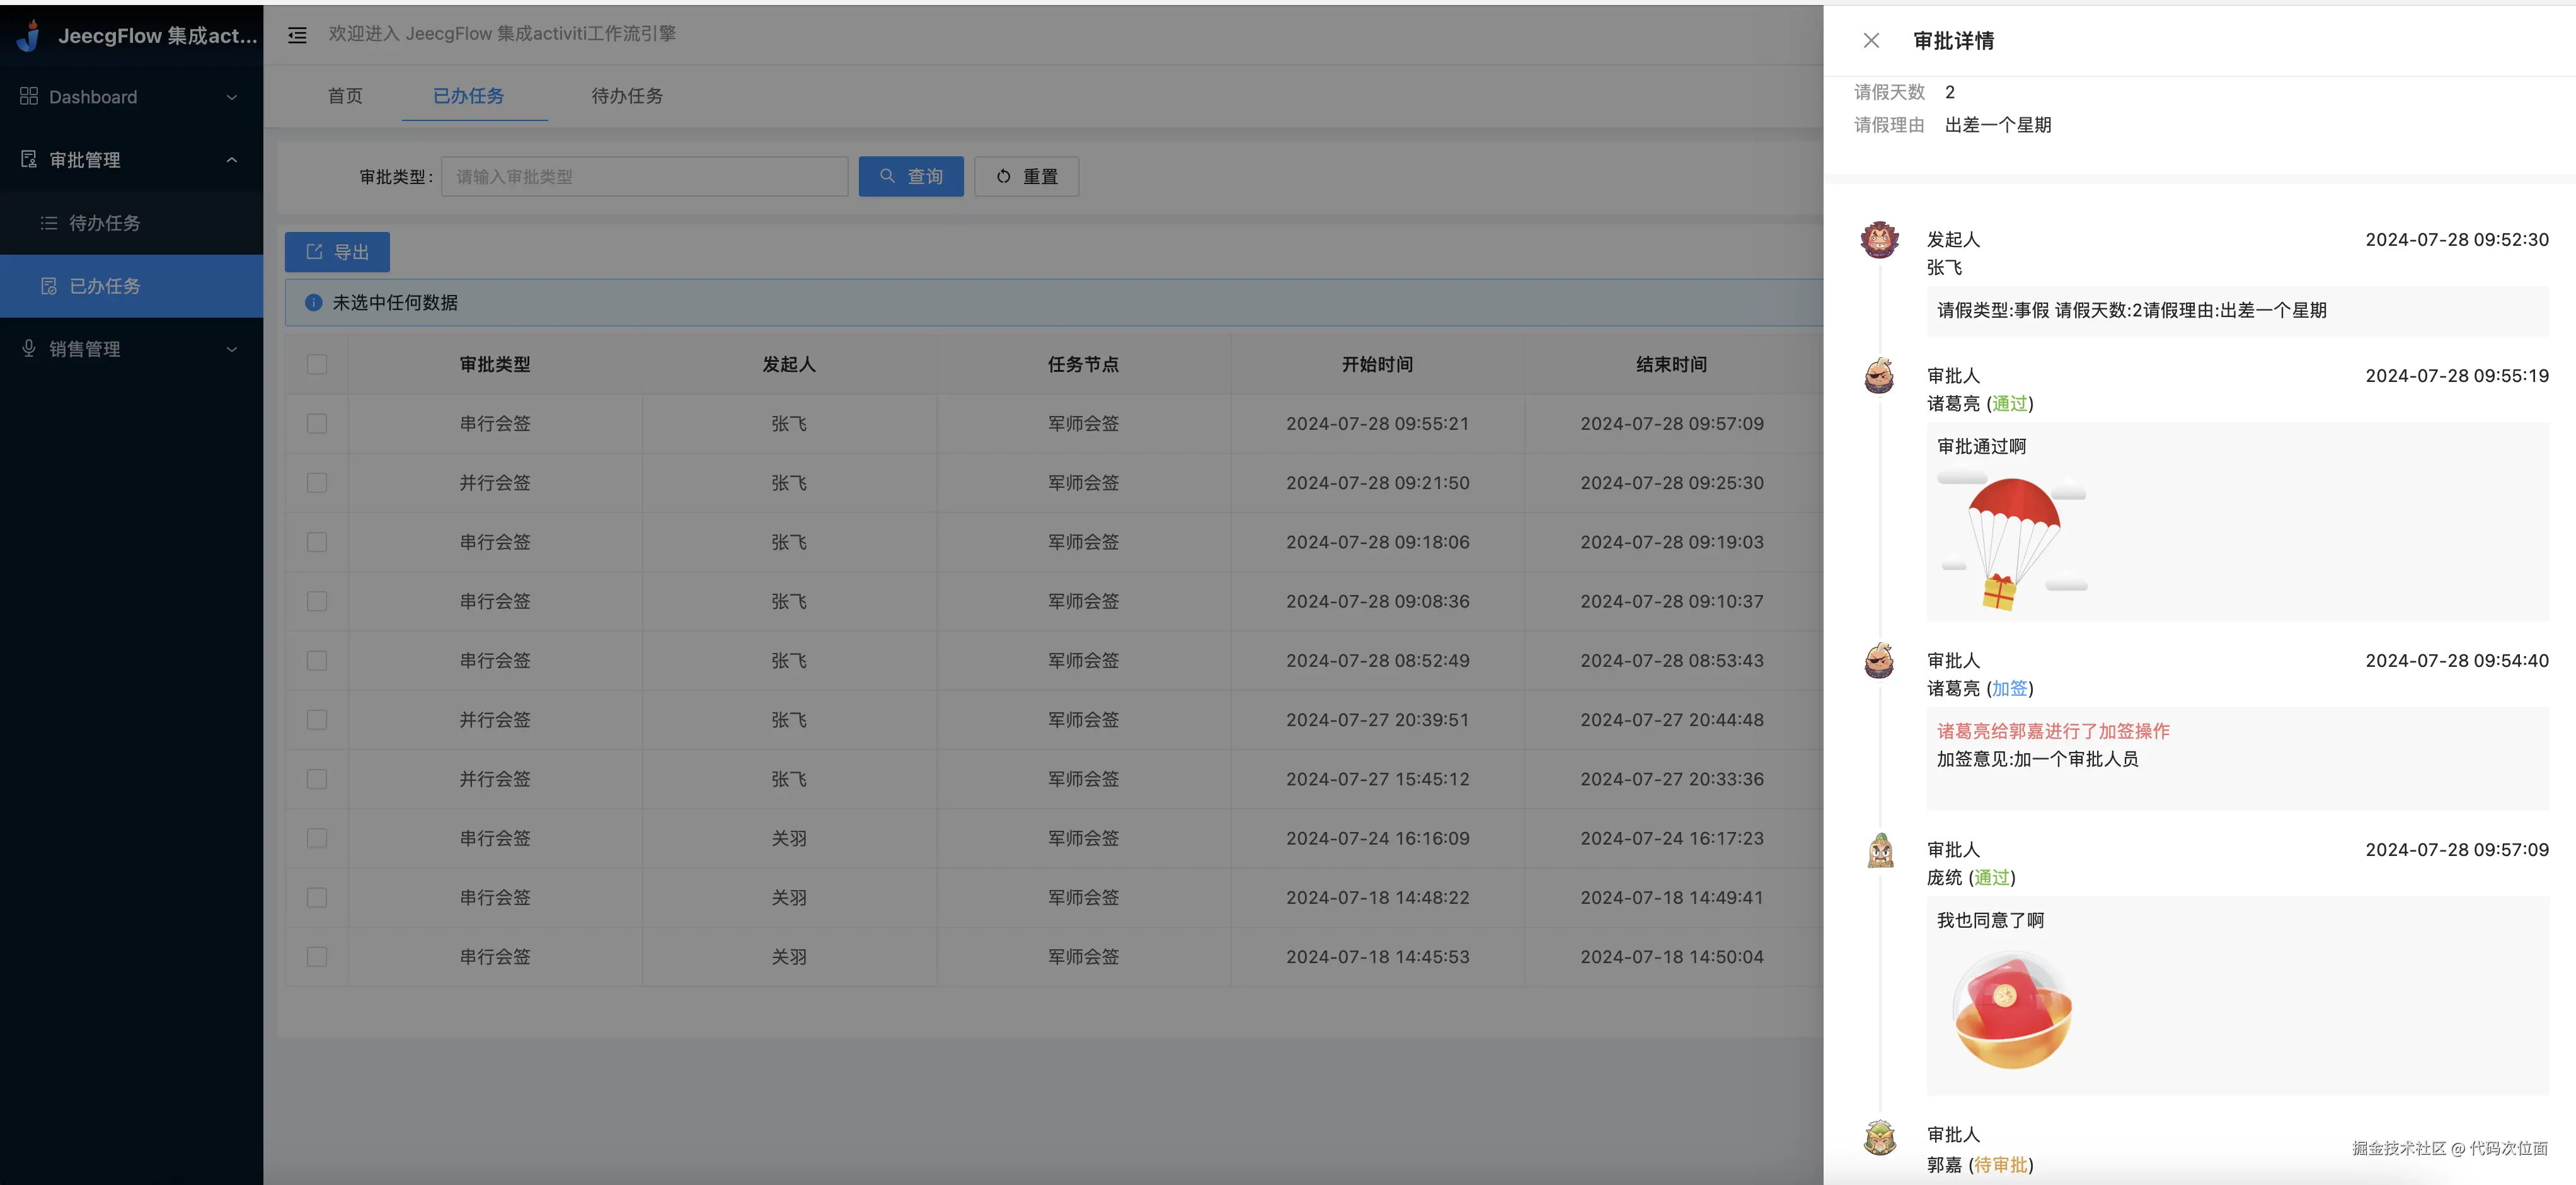Click 庞统's avatar in the approval timeline
This screenshot has width=2576, height=1185.
(x=1880, y=851)
